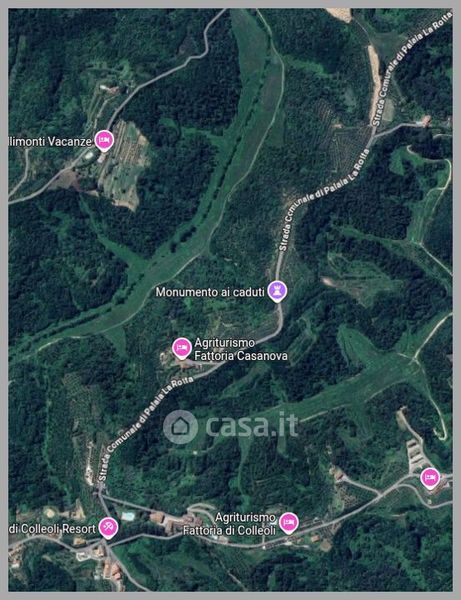Click the swimming pool near Colleoli Resort

pos(128,516)
